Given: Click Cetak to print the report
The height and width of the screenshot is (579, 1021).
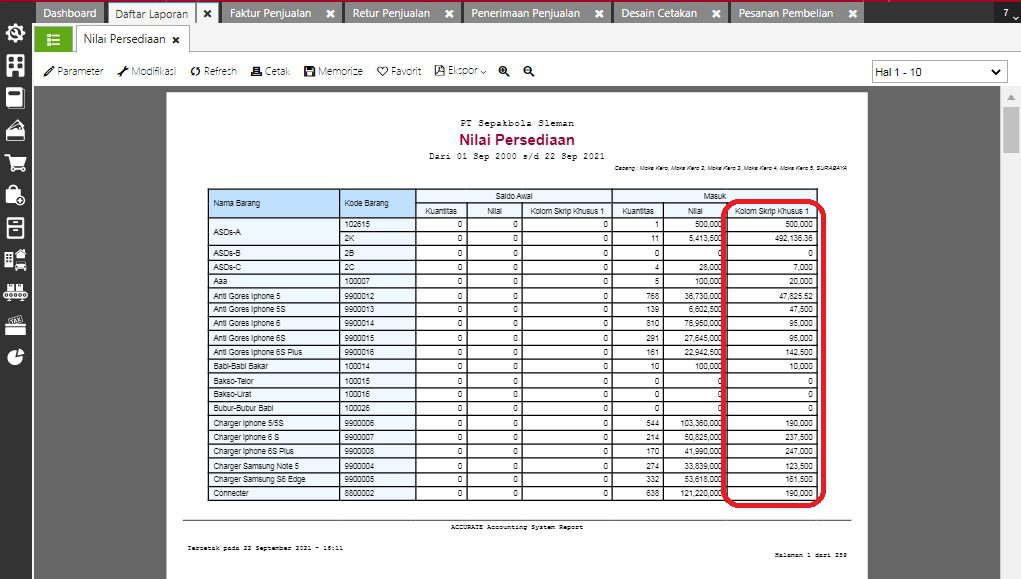Looking at the screenshot, I should click(x=270, y=71).
